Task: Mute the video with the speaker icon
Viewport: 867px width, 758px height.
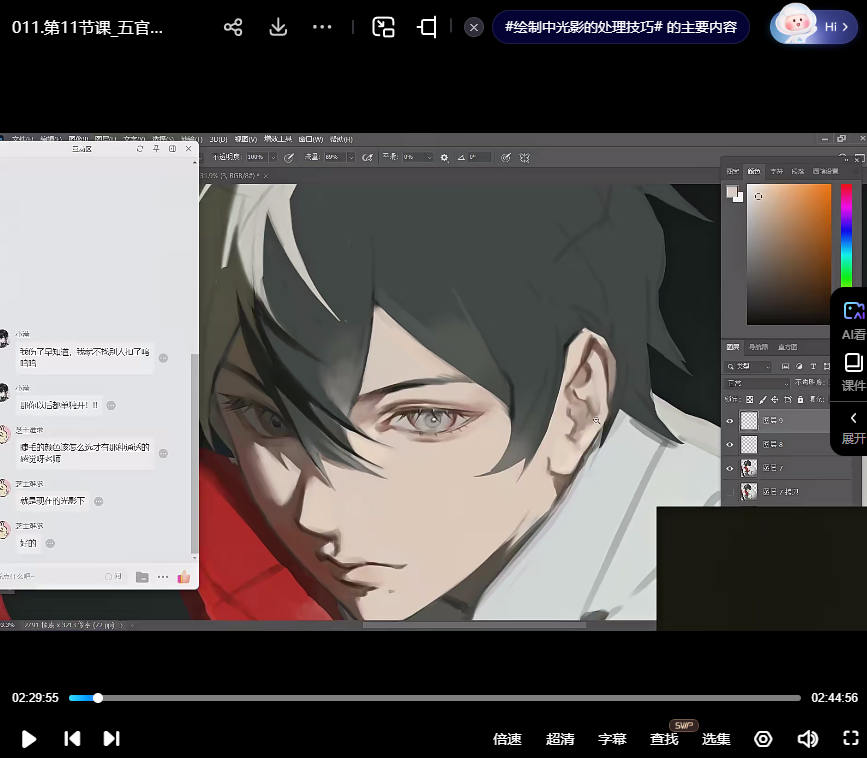Action: pyautogui.click(x=807, y=739)
